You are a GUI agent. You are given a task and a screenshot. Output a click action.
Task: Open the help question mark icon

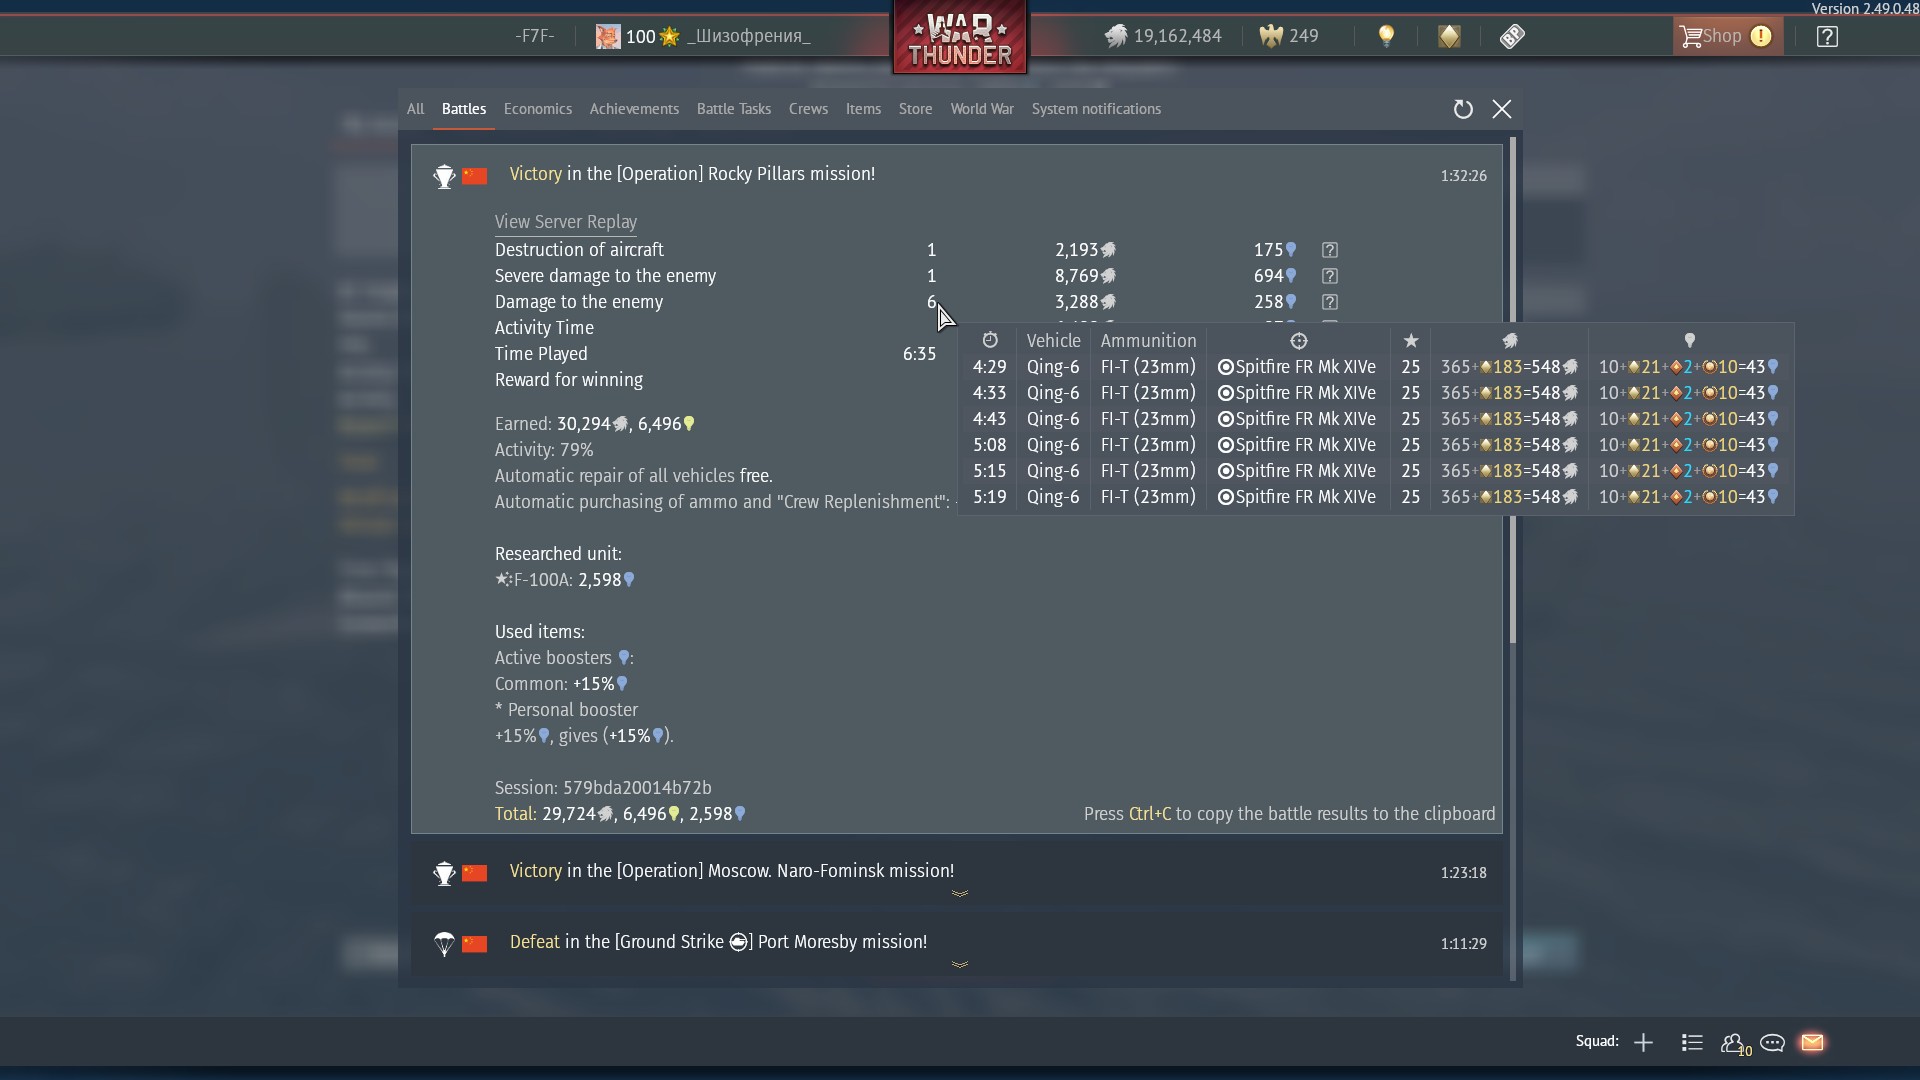[1827, 36]
